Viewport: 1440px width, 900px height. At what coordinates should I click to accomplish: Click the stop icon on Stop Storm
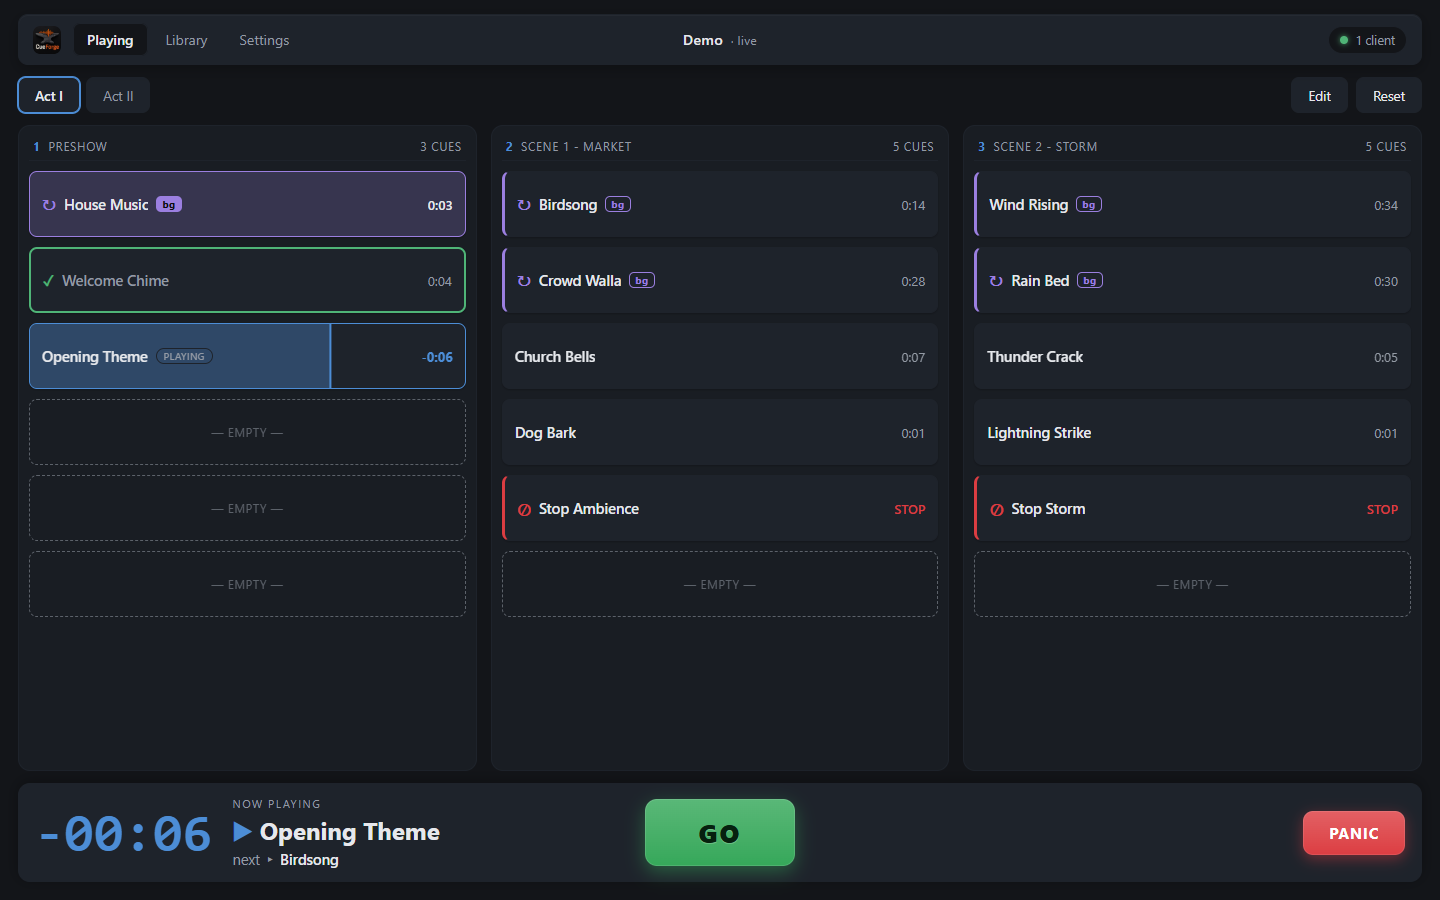[997, 510]
